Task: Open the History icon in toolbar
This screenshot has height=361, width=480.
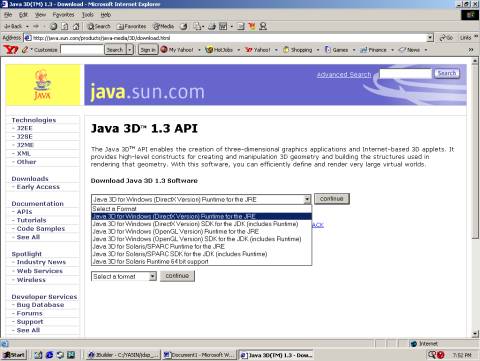Action: pyautogui.click(x=184, y=26)
